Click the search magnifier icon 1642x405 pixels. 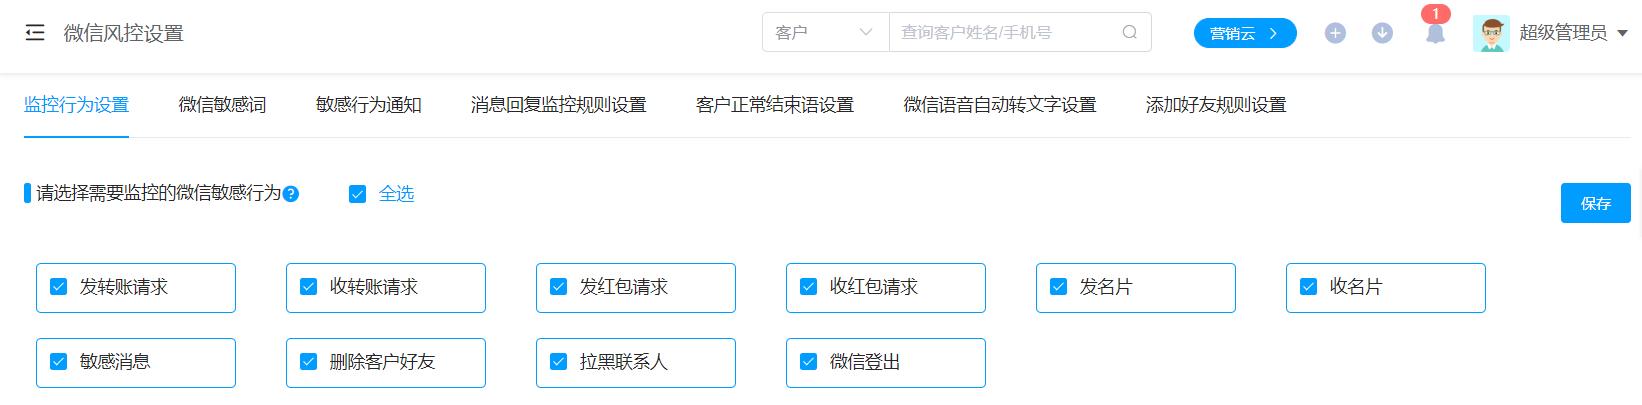click(1129, 32)
